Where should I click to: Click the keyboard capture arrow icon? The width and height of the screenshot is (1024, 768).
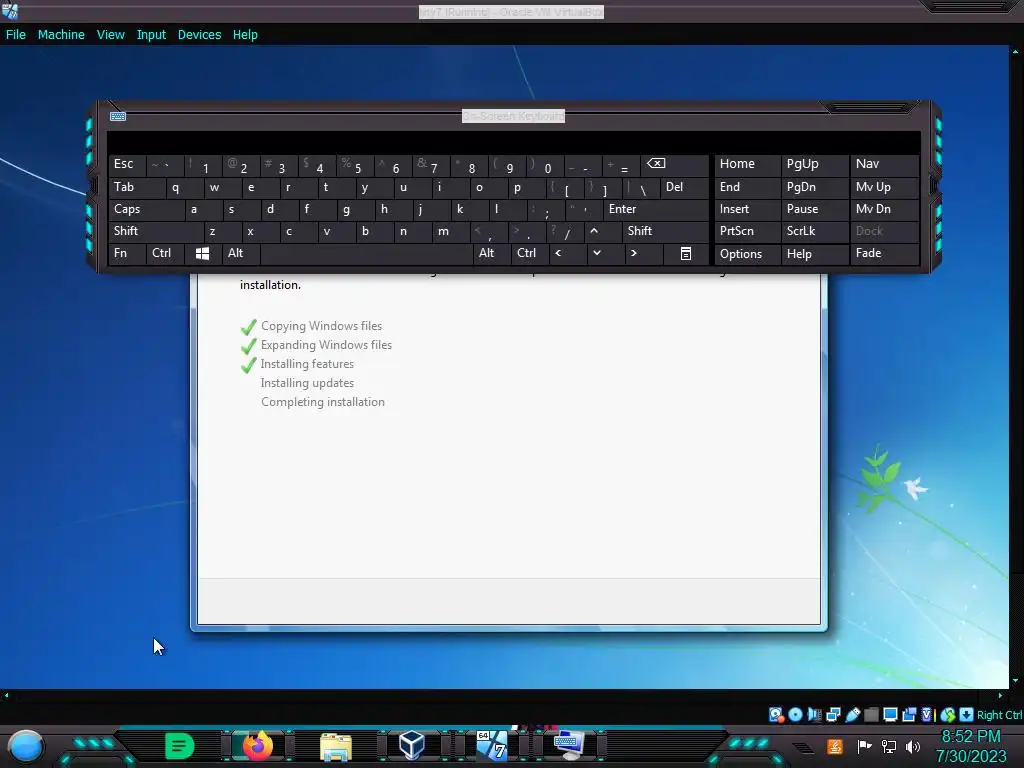tap(967, 714)
